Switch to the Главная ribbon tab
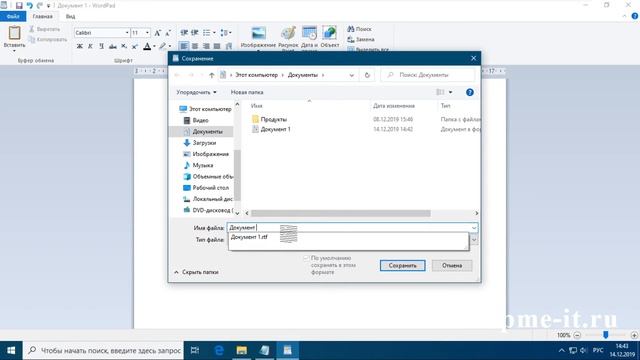The height and width of the screenshot is (360, 640). (42, 16)
